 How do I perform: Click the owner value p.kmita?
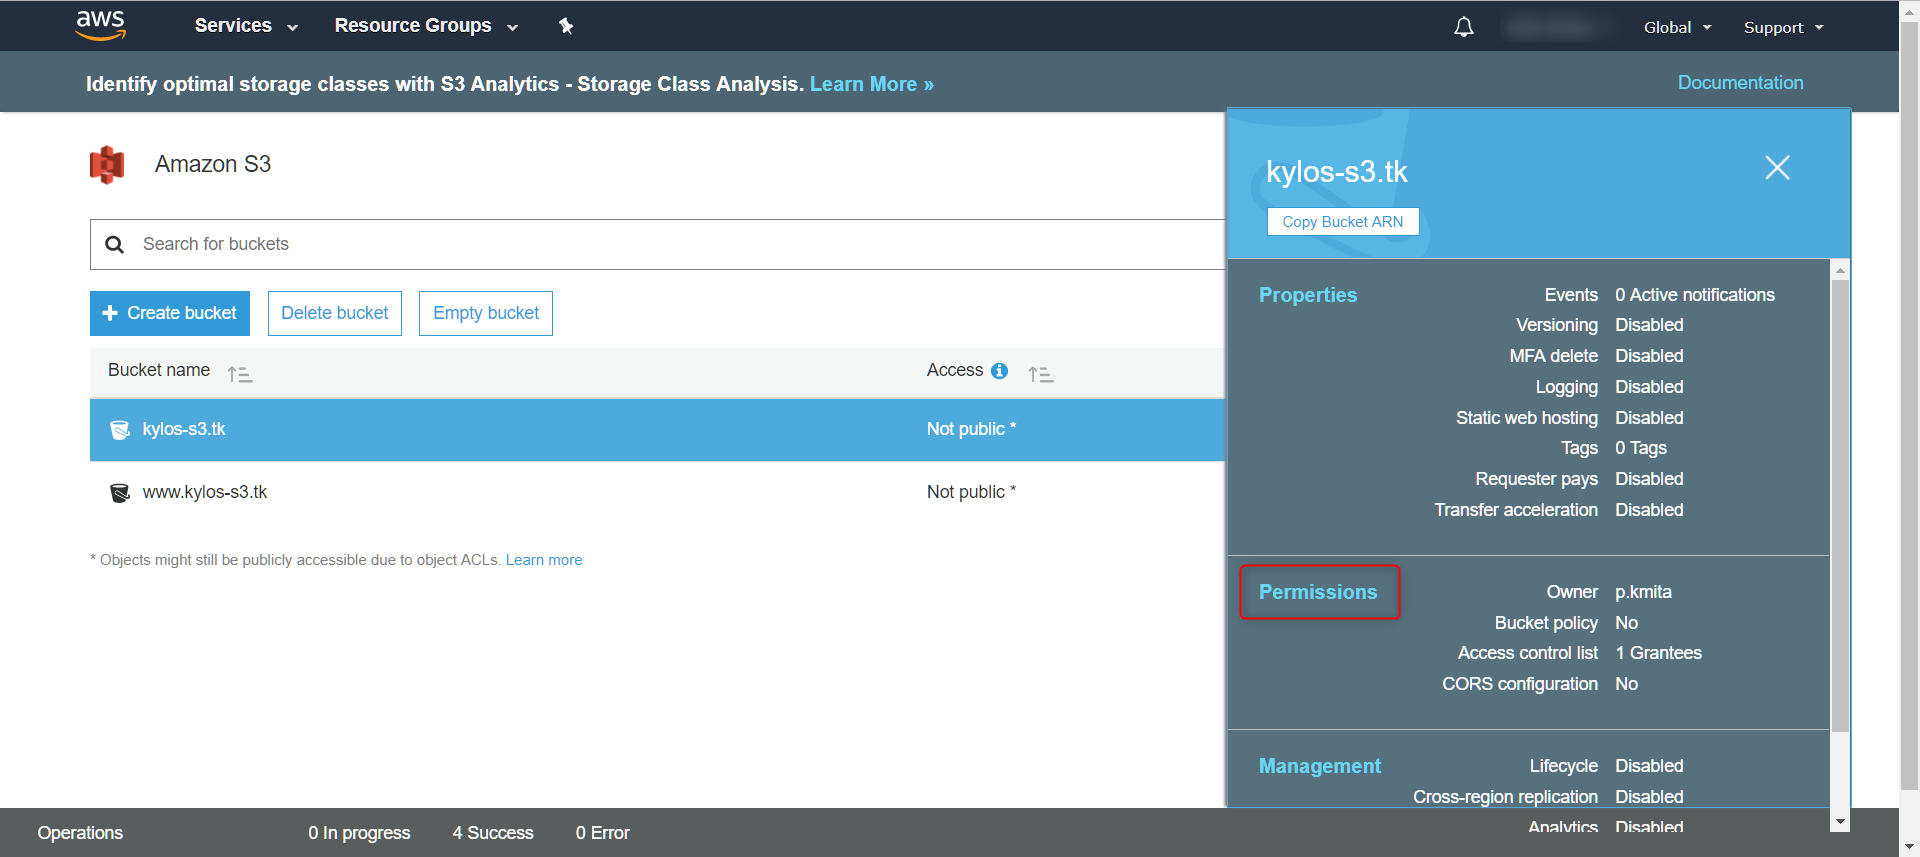coord(1643,592)
